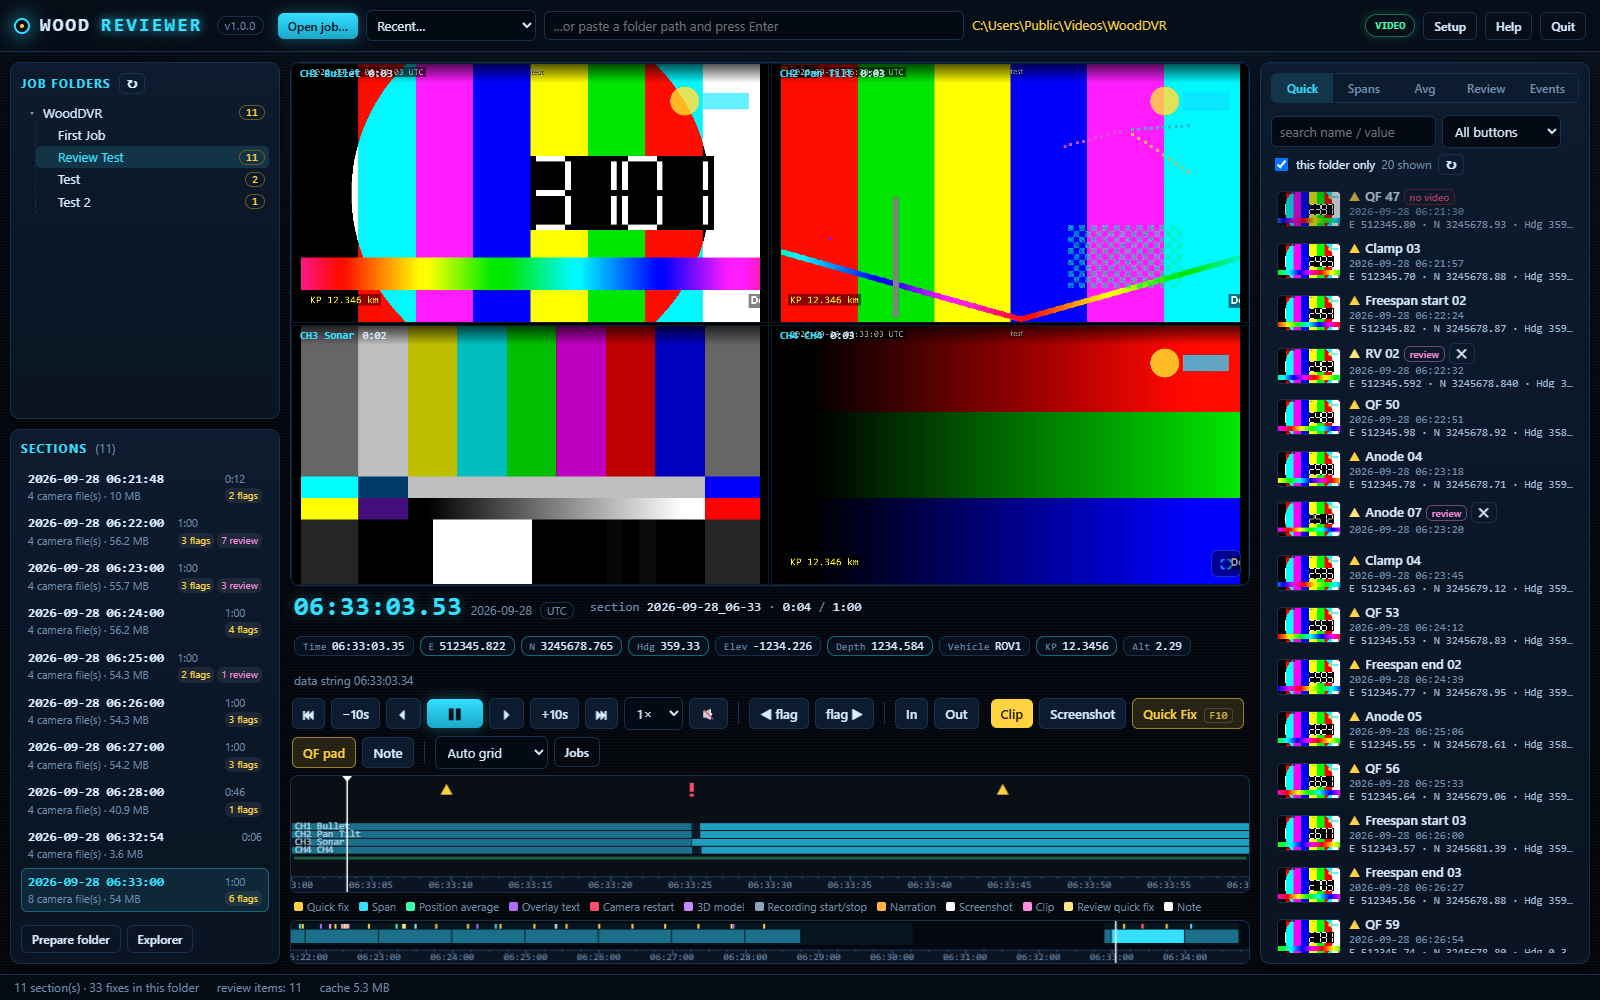
Task: Open the 1× playback speed dropdown
Action: [654, 714]
